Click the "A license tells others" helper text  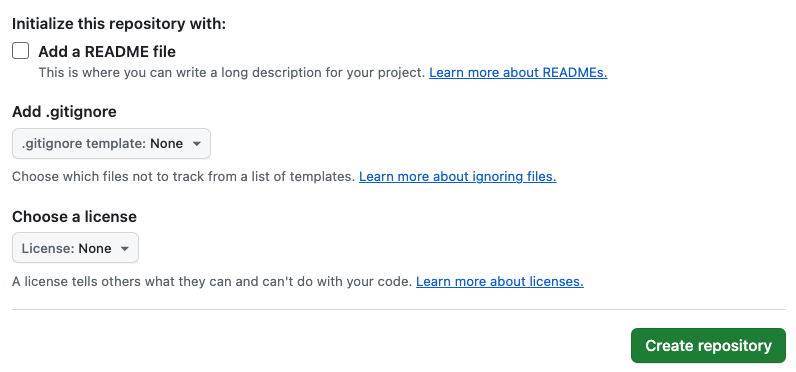pyautogui.click(x=212, y=281)
